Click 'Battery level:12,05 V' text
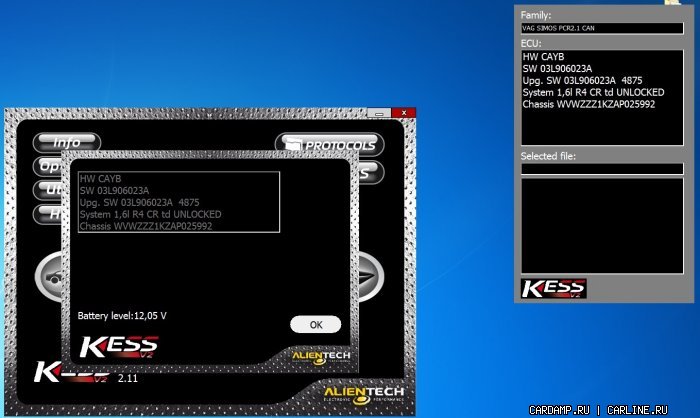Viewport: 700px width, 418px height. pyautogui.click(x=122, y=316)
